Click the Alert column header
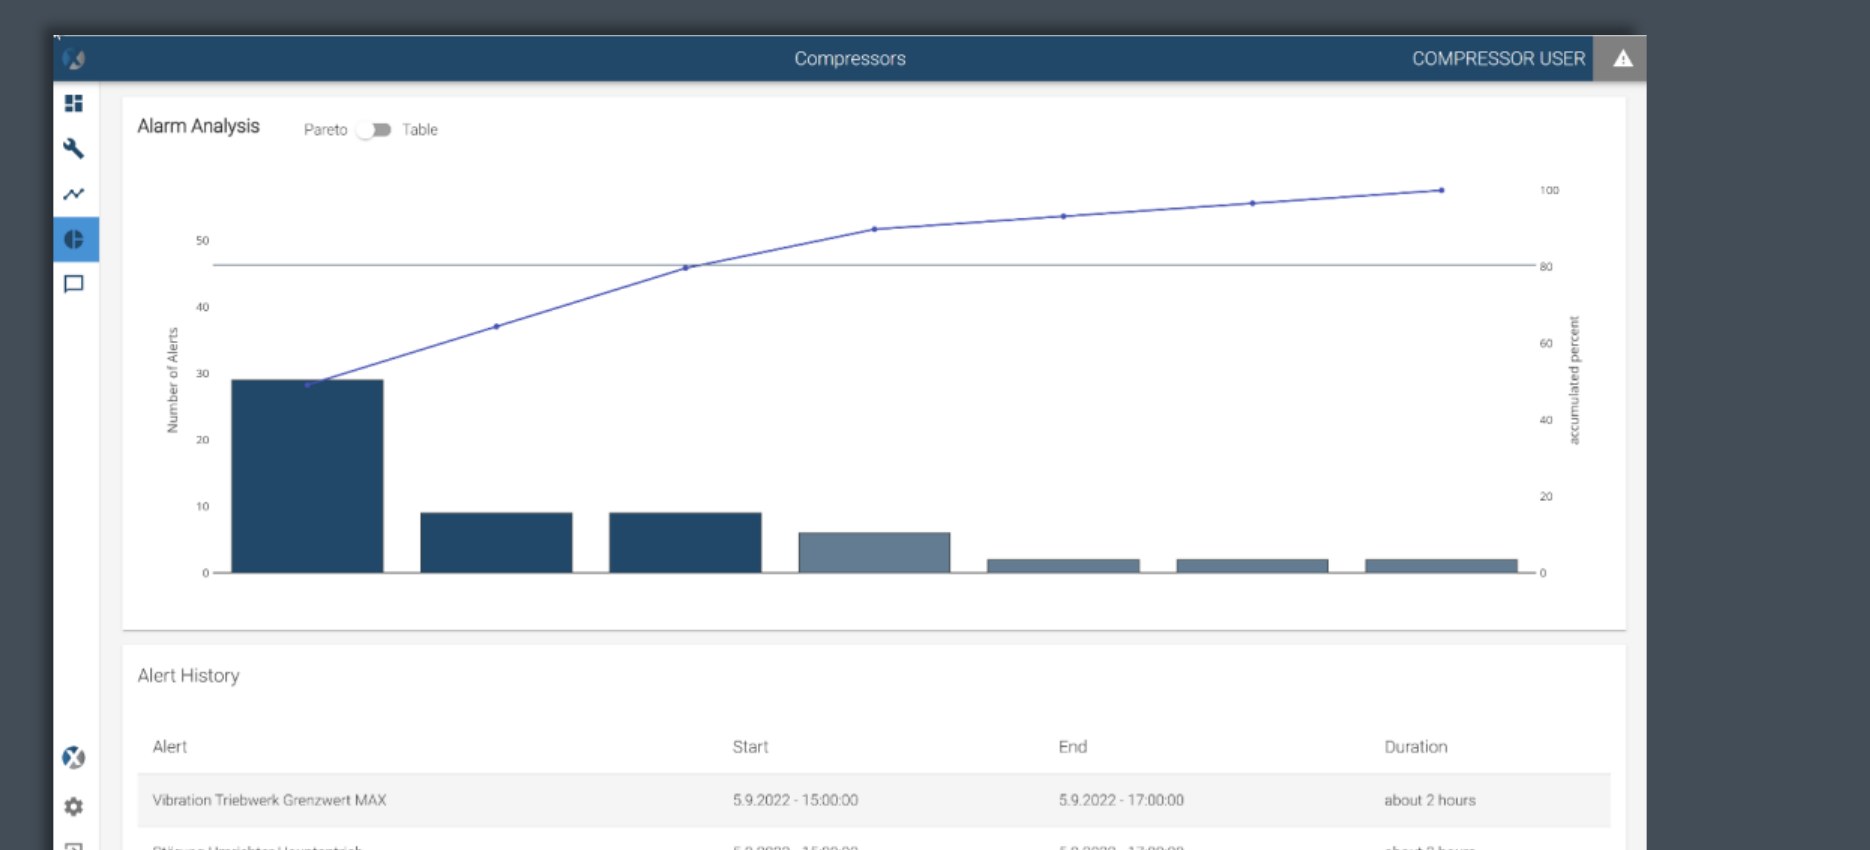Viewport: 1870px width, 850px height. pyautogui.click(x=169, y=747)
